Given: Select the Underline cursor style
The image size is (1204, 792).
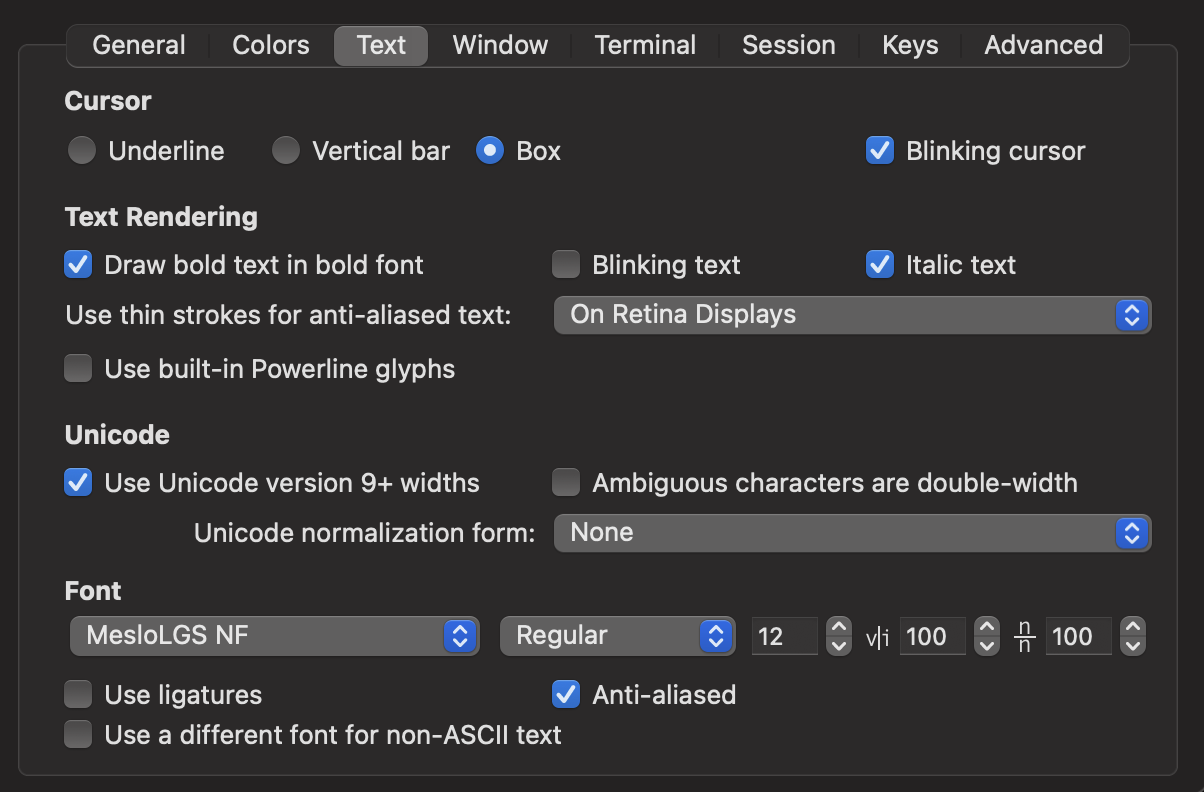Looking at the screenshot, I should pyautogui.click(x=81, y=150).
